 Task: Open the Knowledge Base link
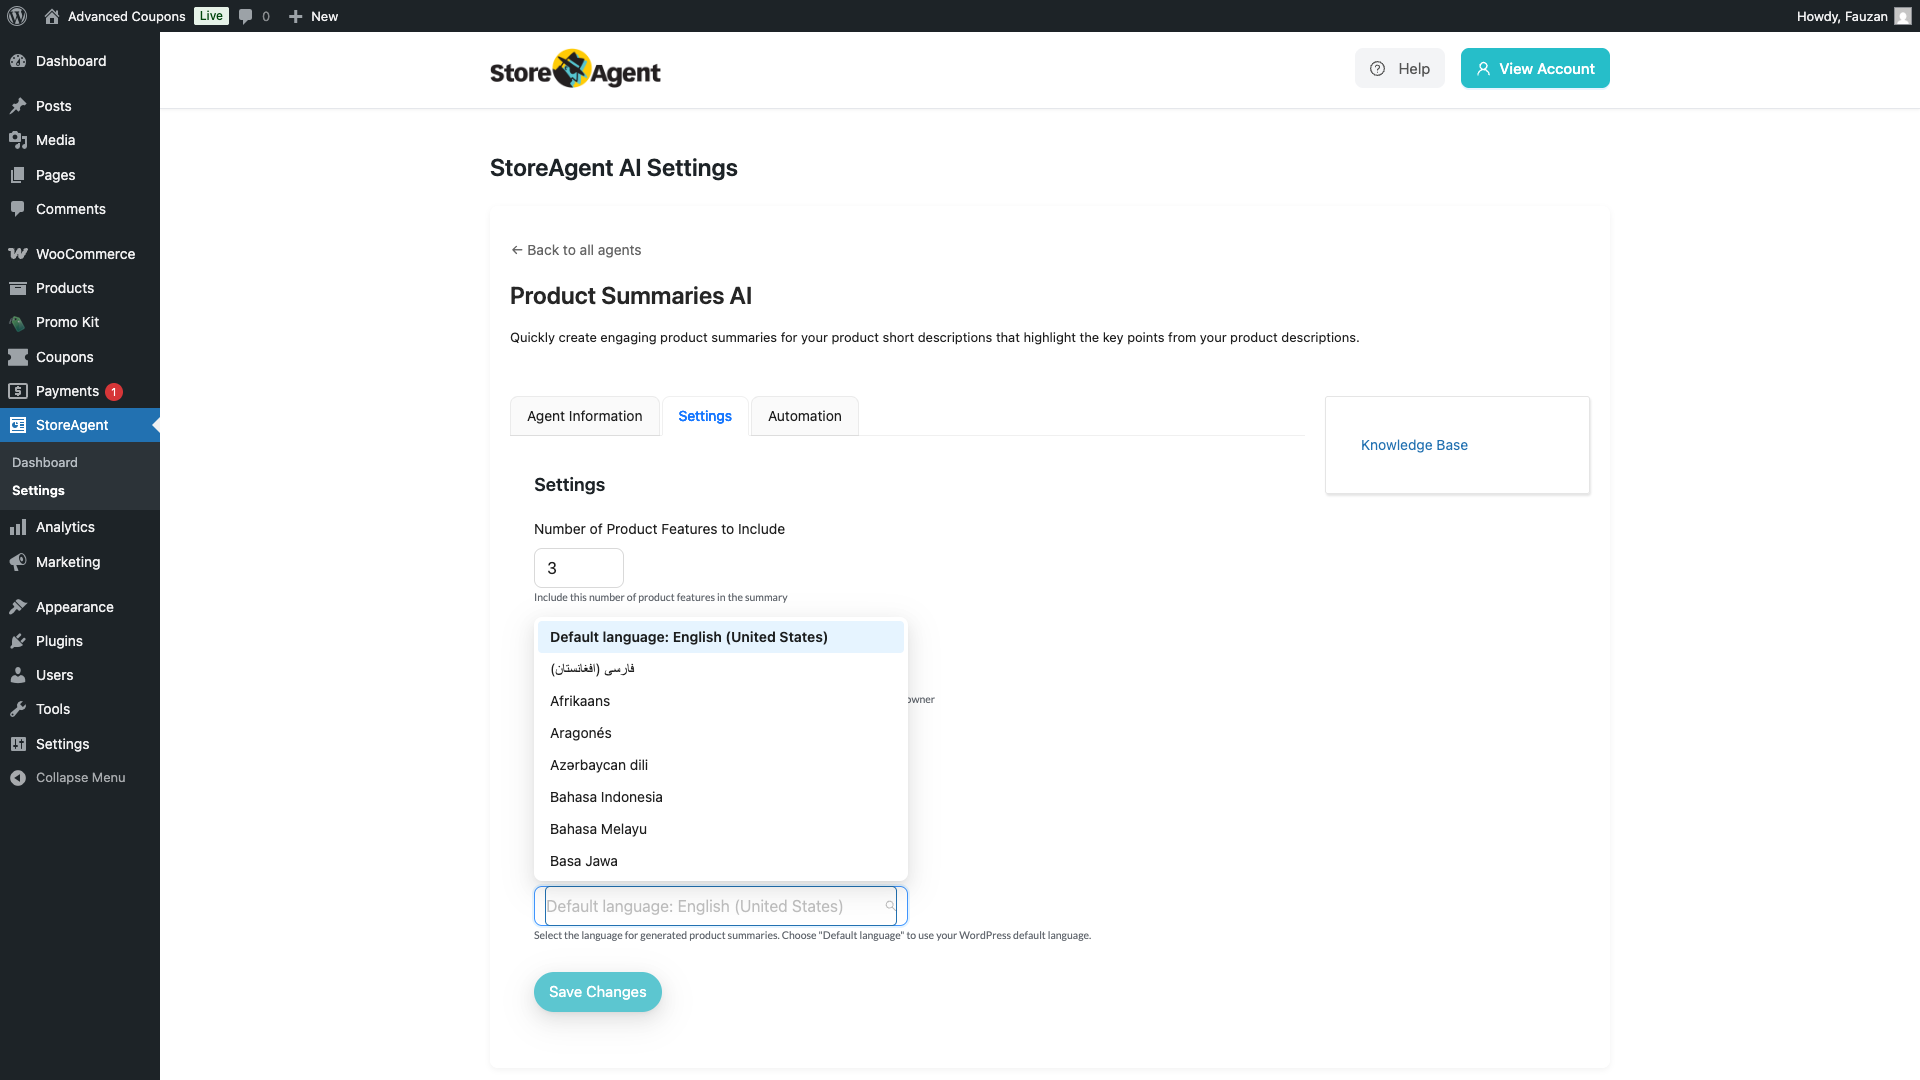[x=1414, y=445]
